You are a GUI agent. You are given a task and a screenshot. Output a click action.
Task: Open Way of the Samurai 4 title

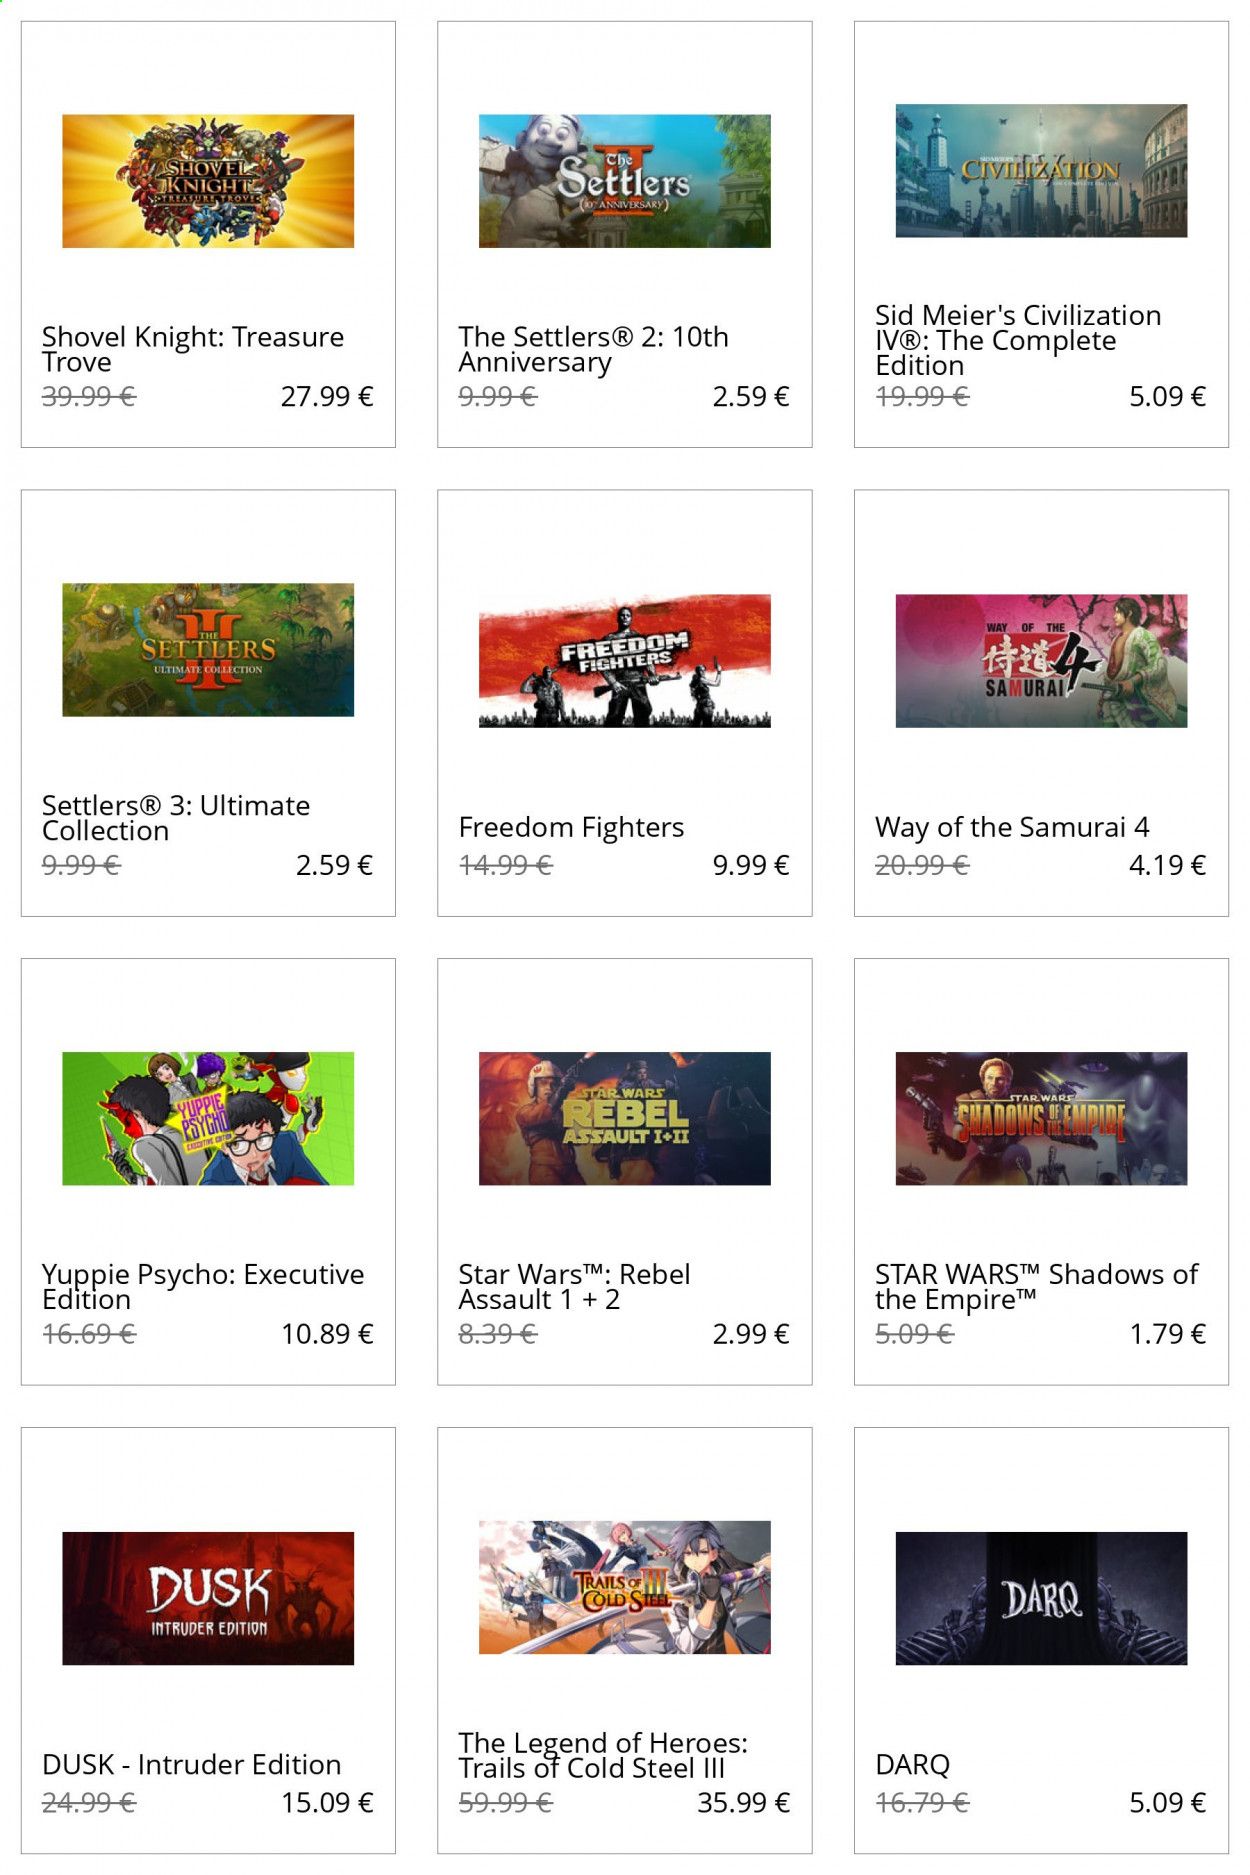1012,827
